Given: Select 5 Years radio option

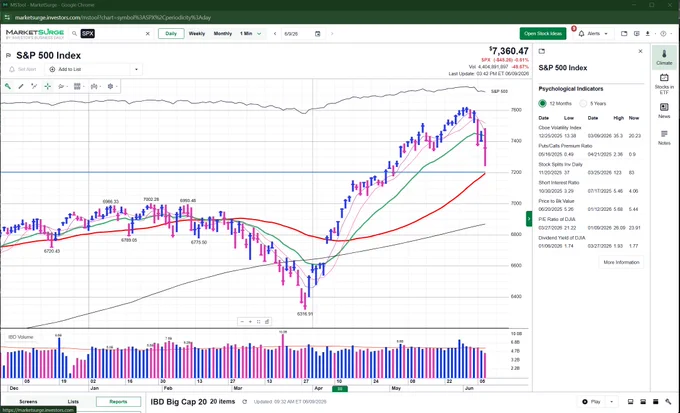Looking at the screenshot, I should pyautogui.click(x=583, y=103).
